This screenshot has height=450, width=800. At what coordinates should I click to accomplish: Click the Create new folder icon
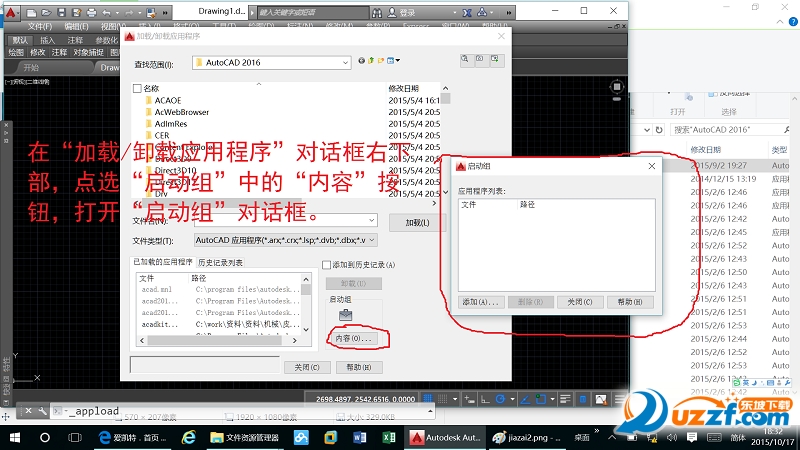tap(381, 60)
